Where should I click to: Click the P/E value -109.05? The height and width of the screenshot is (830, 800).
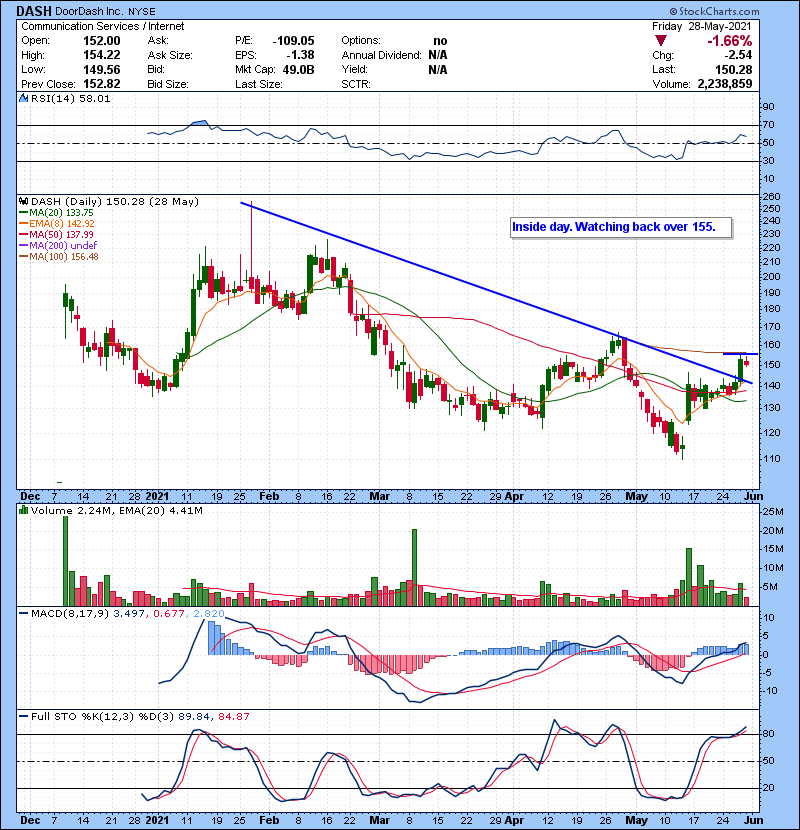tap(293, 41)
